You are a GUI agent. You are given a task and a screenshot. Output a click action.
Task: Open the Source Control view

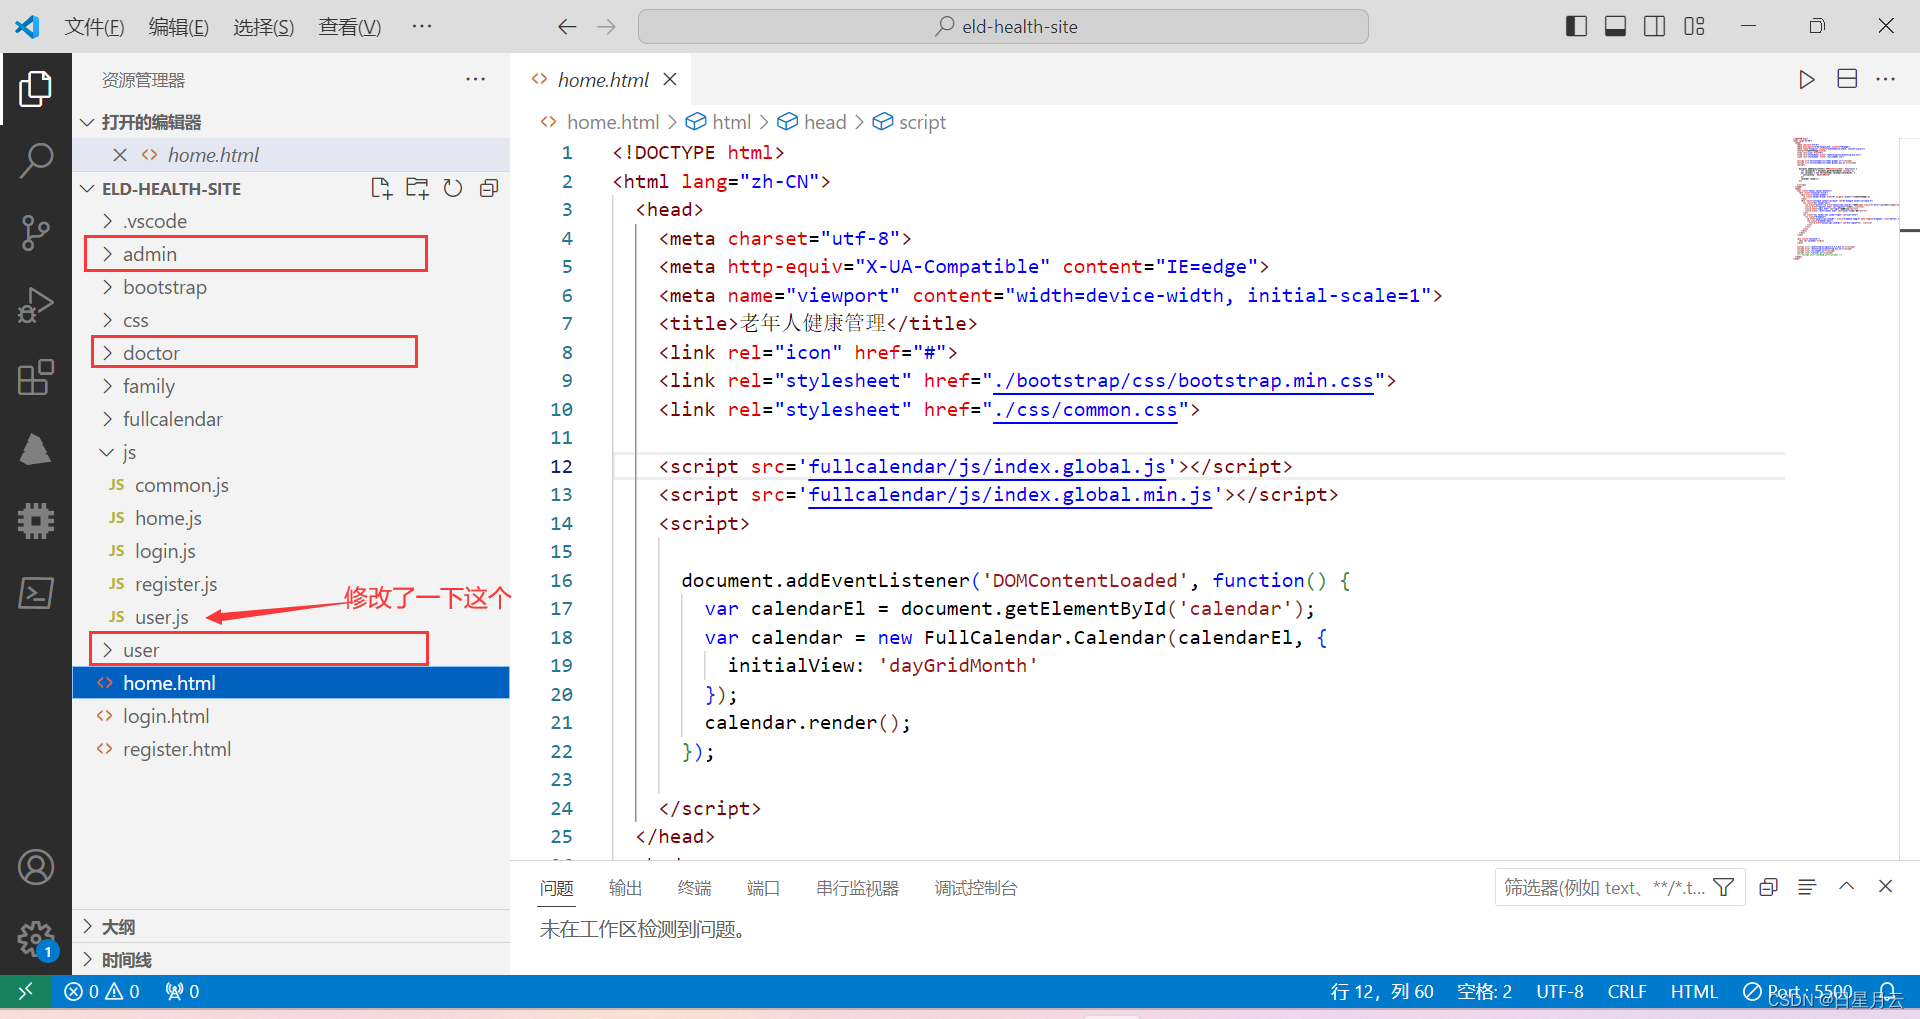pos(35,232)
